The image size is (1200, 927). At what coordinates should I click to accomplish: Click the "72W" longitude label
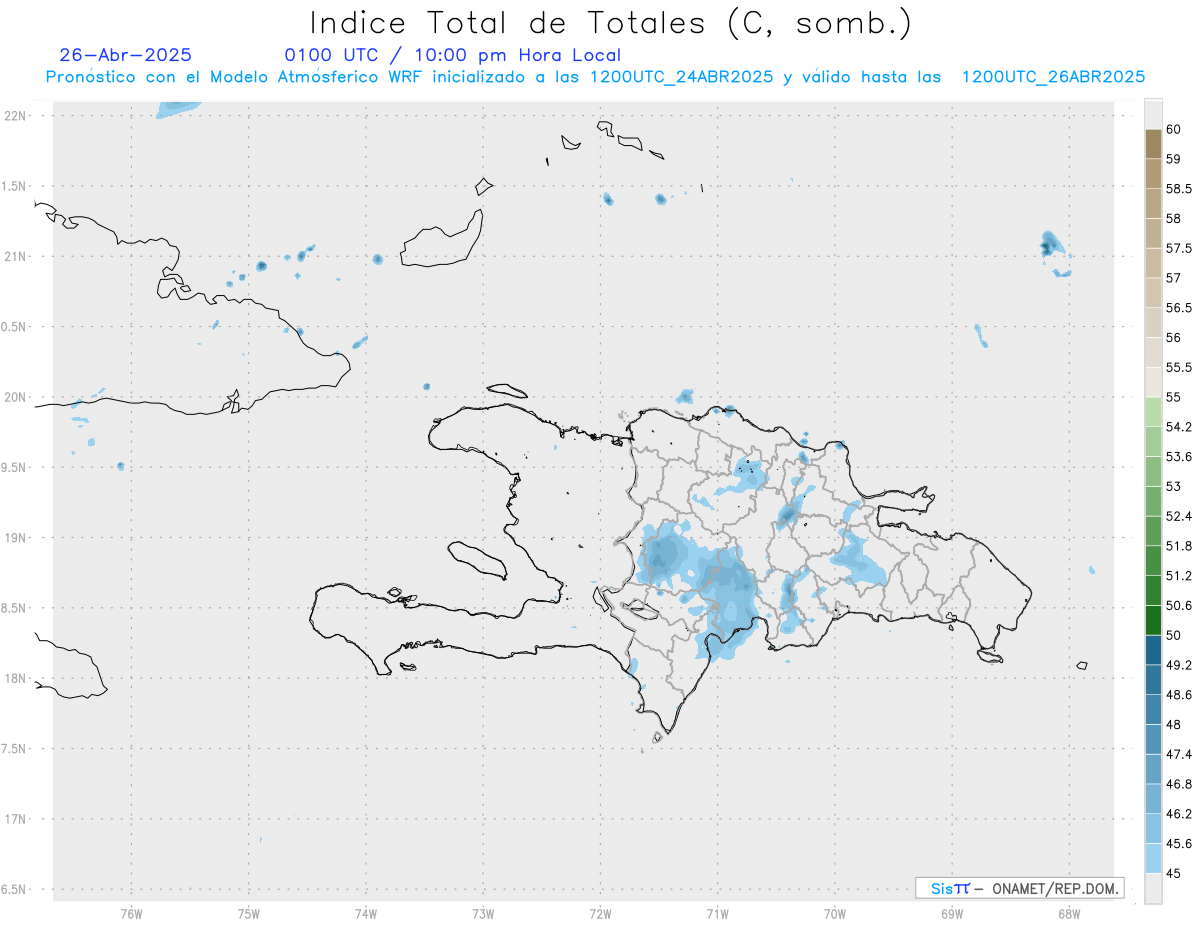600,914
